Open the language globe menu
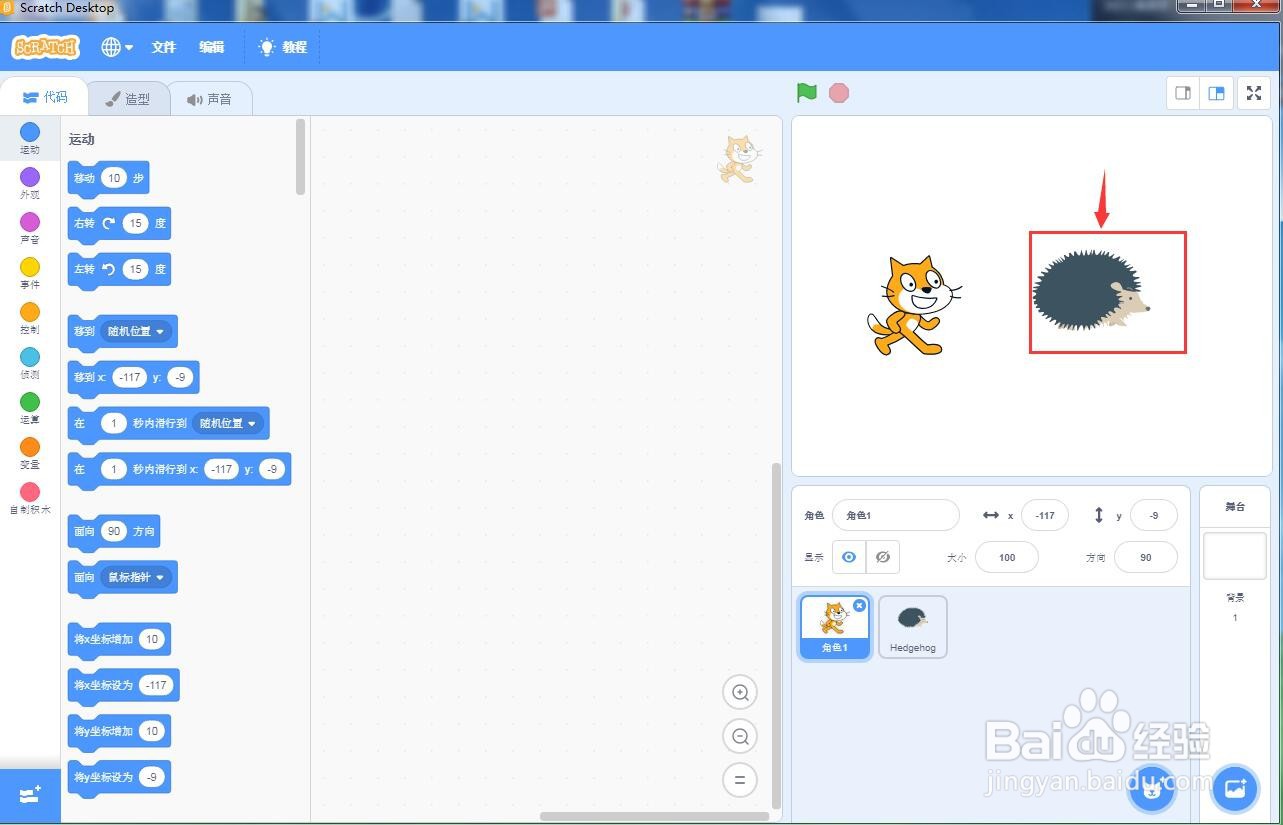This screenshot has width=1283, height=825. (117, 47)
